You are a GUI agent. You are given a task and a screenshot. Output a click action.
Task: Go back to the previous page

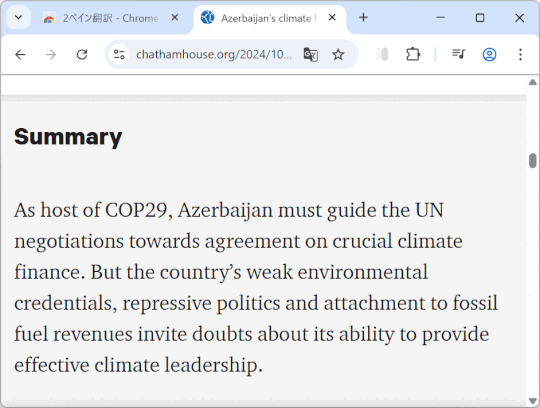click(x=20, y=54)
